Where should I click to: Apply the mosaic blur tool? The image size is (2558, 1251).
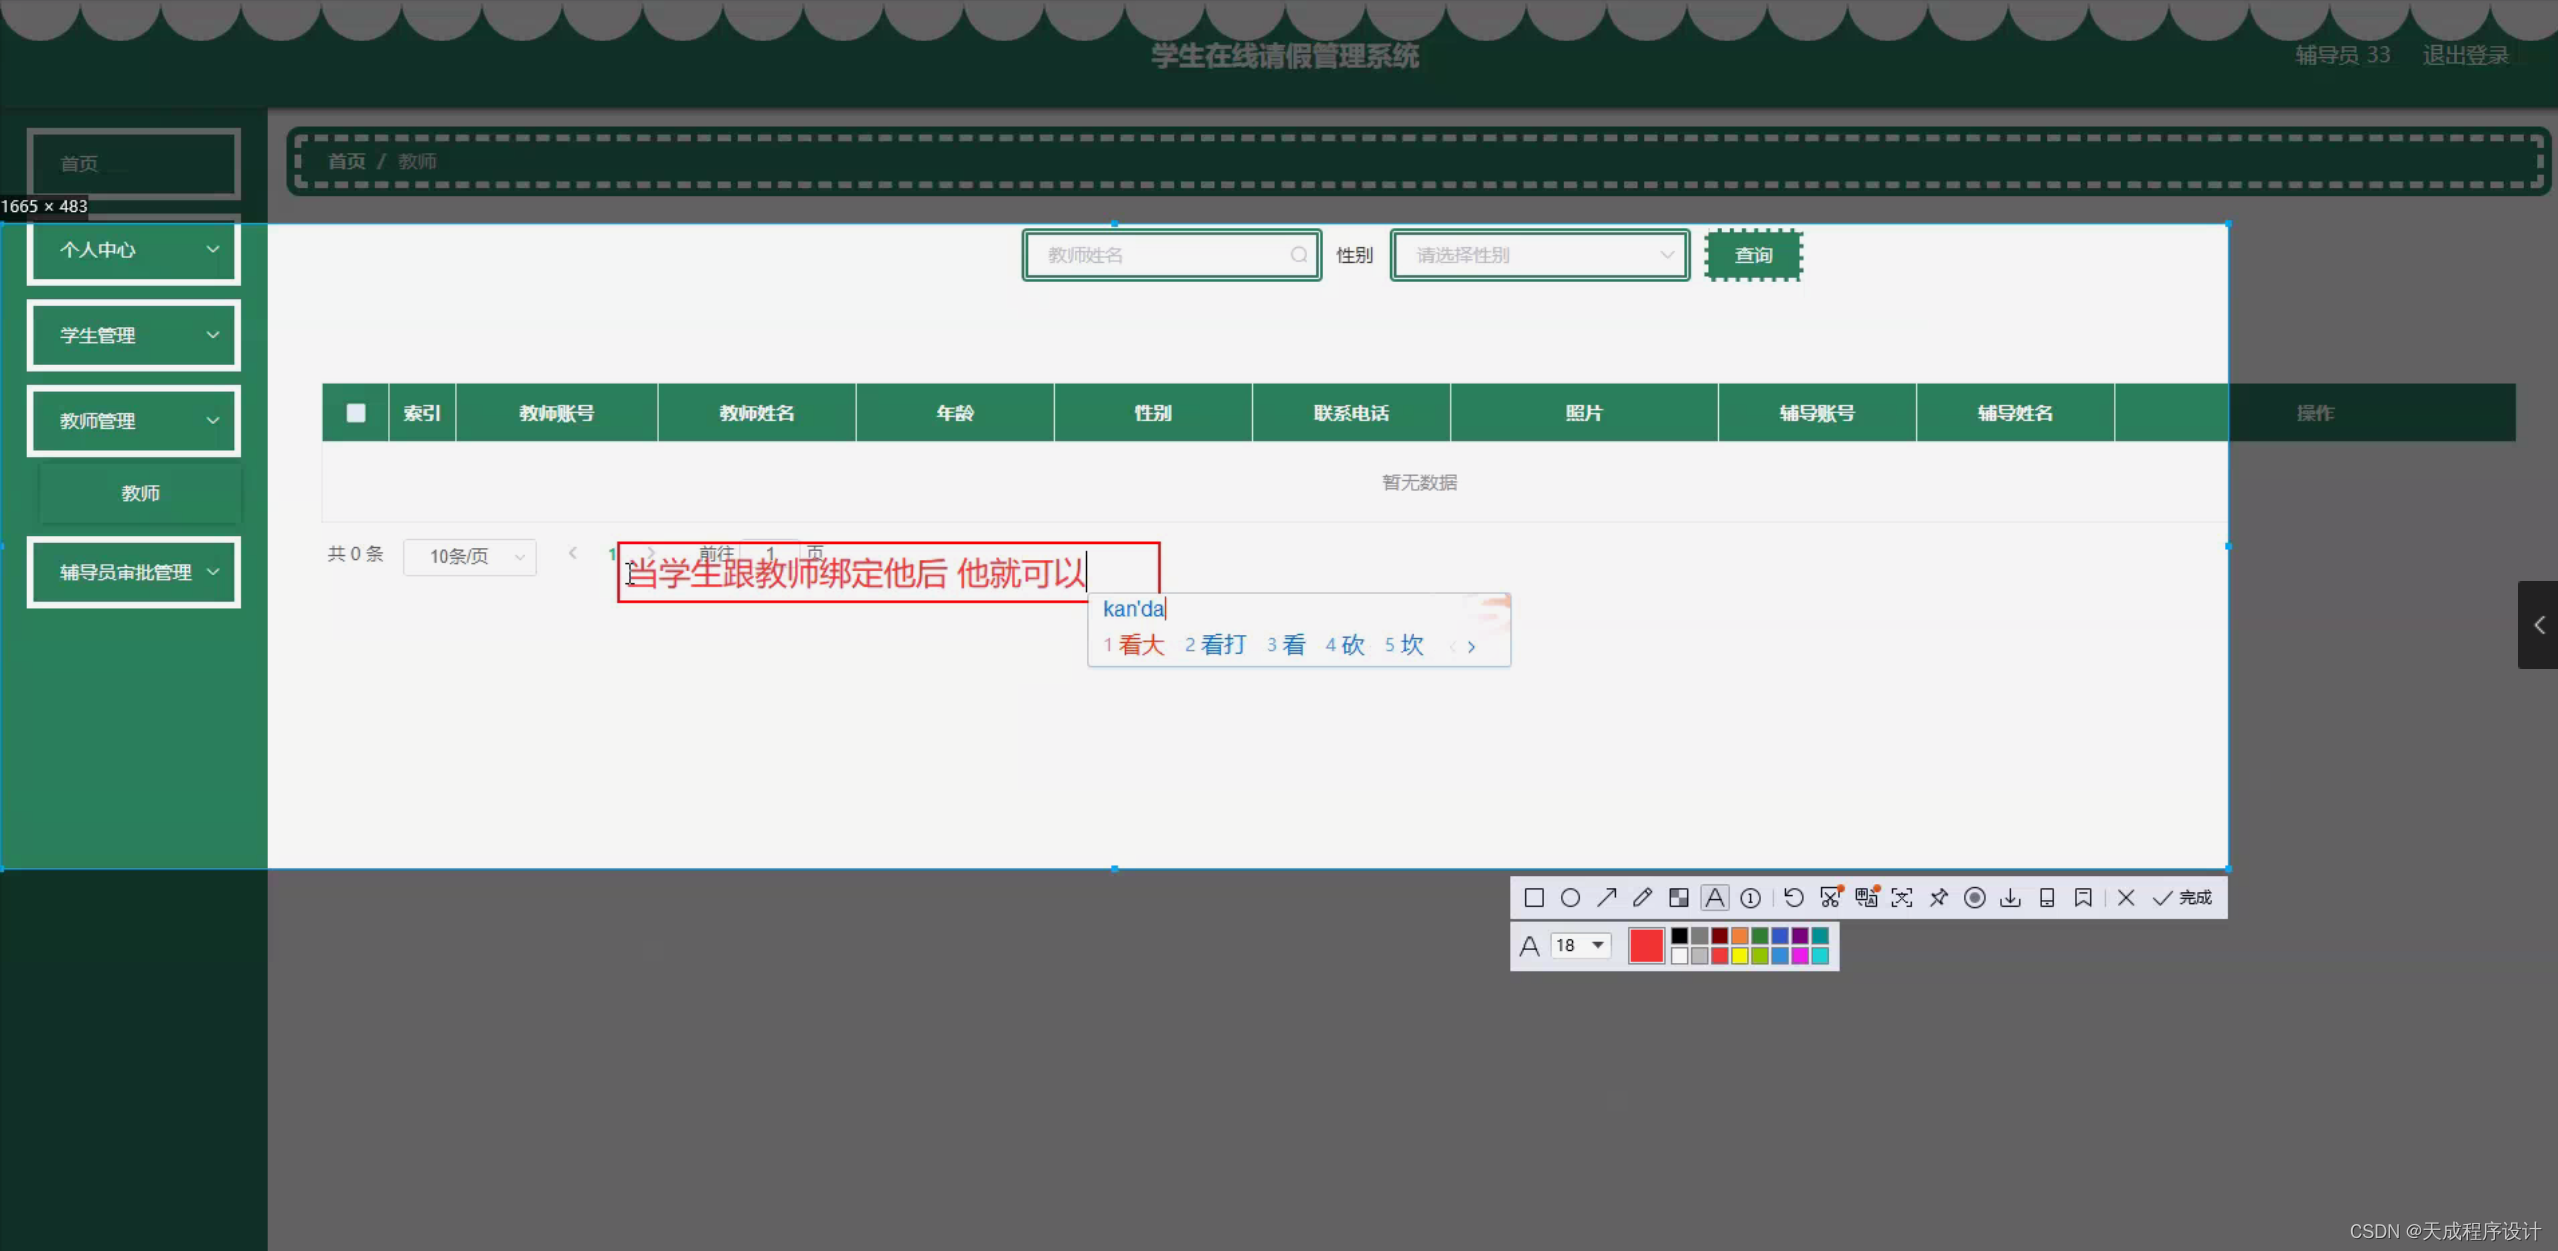pyautogui.click(x=1680, y=898)
